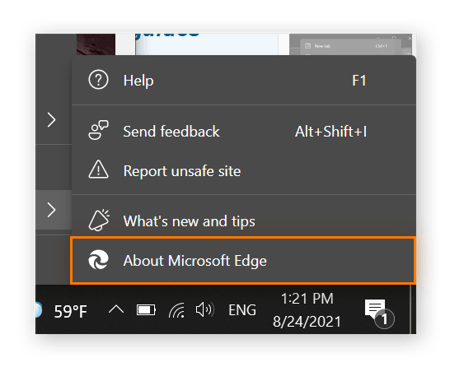Open the 59°F weather widget
This screenshot has width=450, height=367.
click(61, 311)
